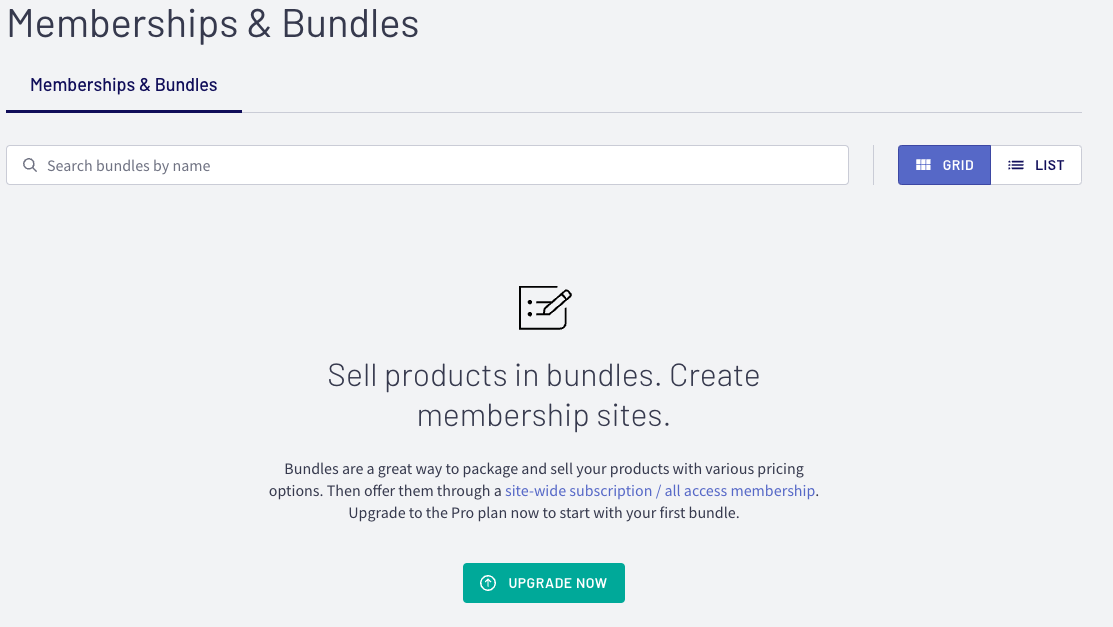Click the "GRID" text label
The height and width of the screenshot is (627, 1113).
(958, 166)
